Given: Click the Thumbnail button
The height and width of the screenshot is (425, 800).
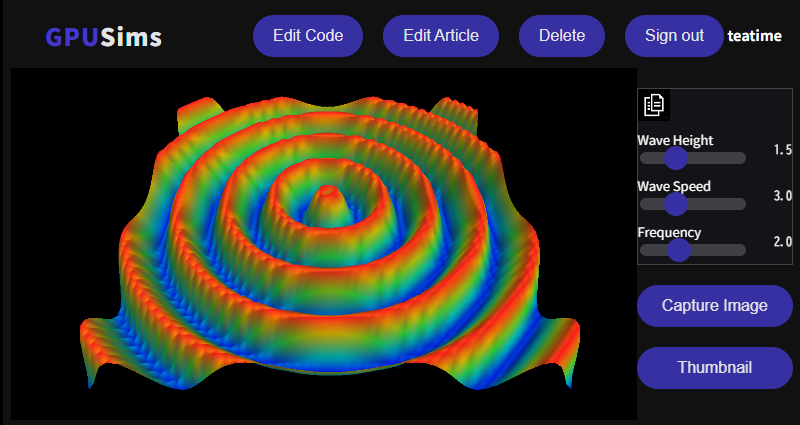Looking at the screenshot, I should coord(714,368).
